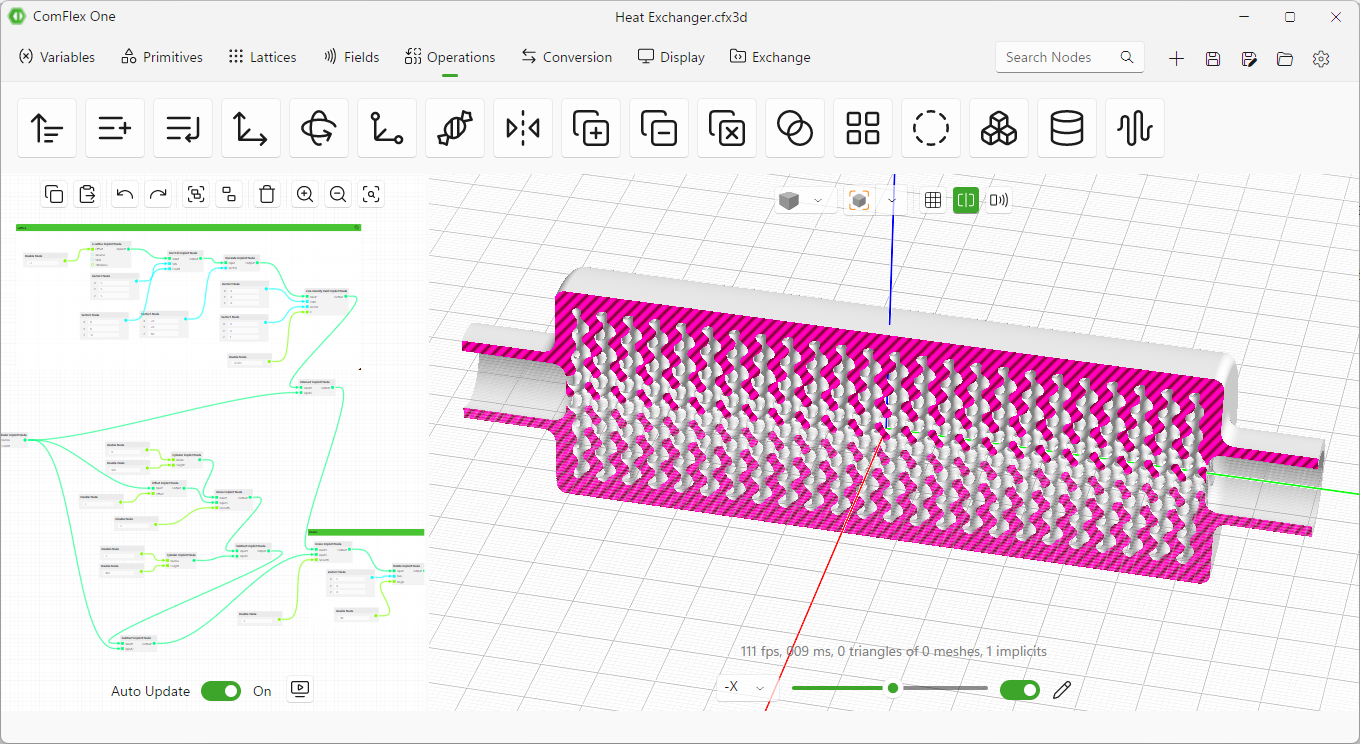Click the section plane position slider

coord(890,688)
